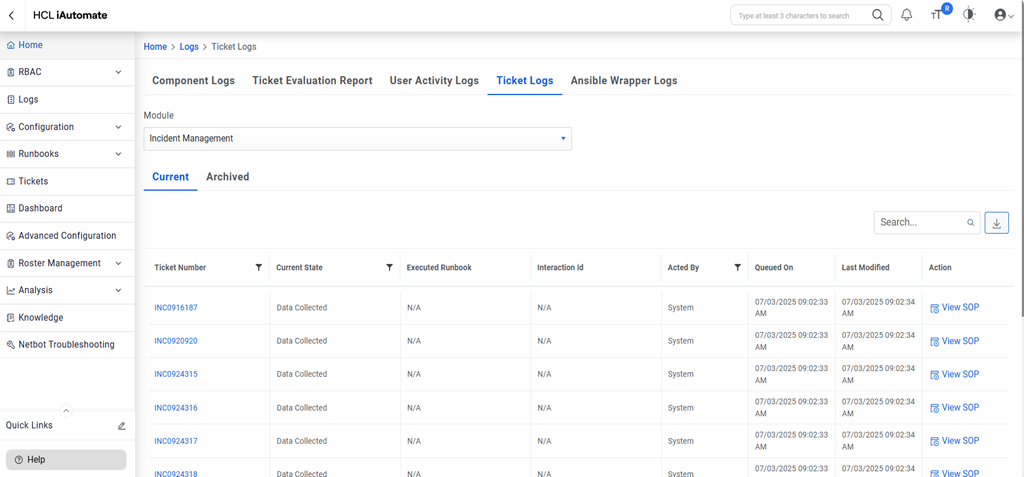This screenshot has width=1024, height=477.
Task: Open the user profile account menu
Action: [x=1003, y=15]
